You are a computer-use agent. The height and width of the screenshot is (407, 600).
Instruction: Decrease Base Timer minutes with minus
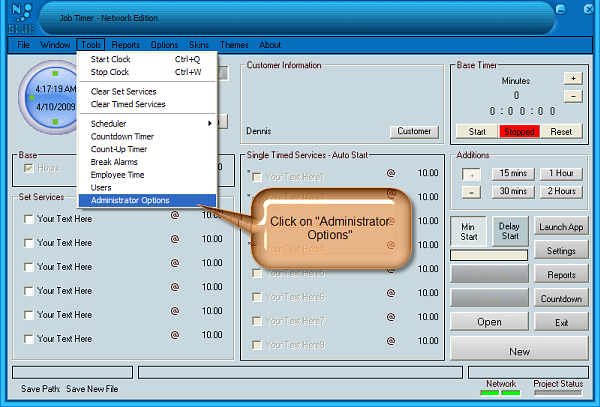[x=573, y=96]
